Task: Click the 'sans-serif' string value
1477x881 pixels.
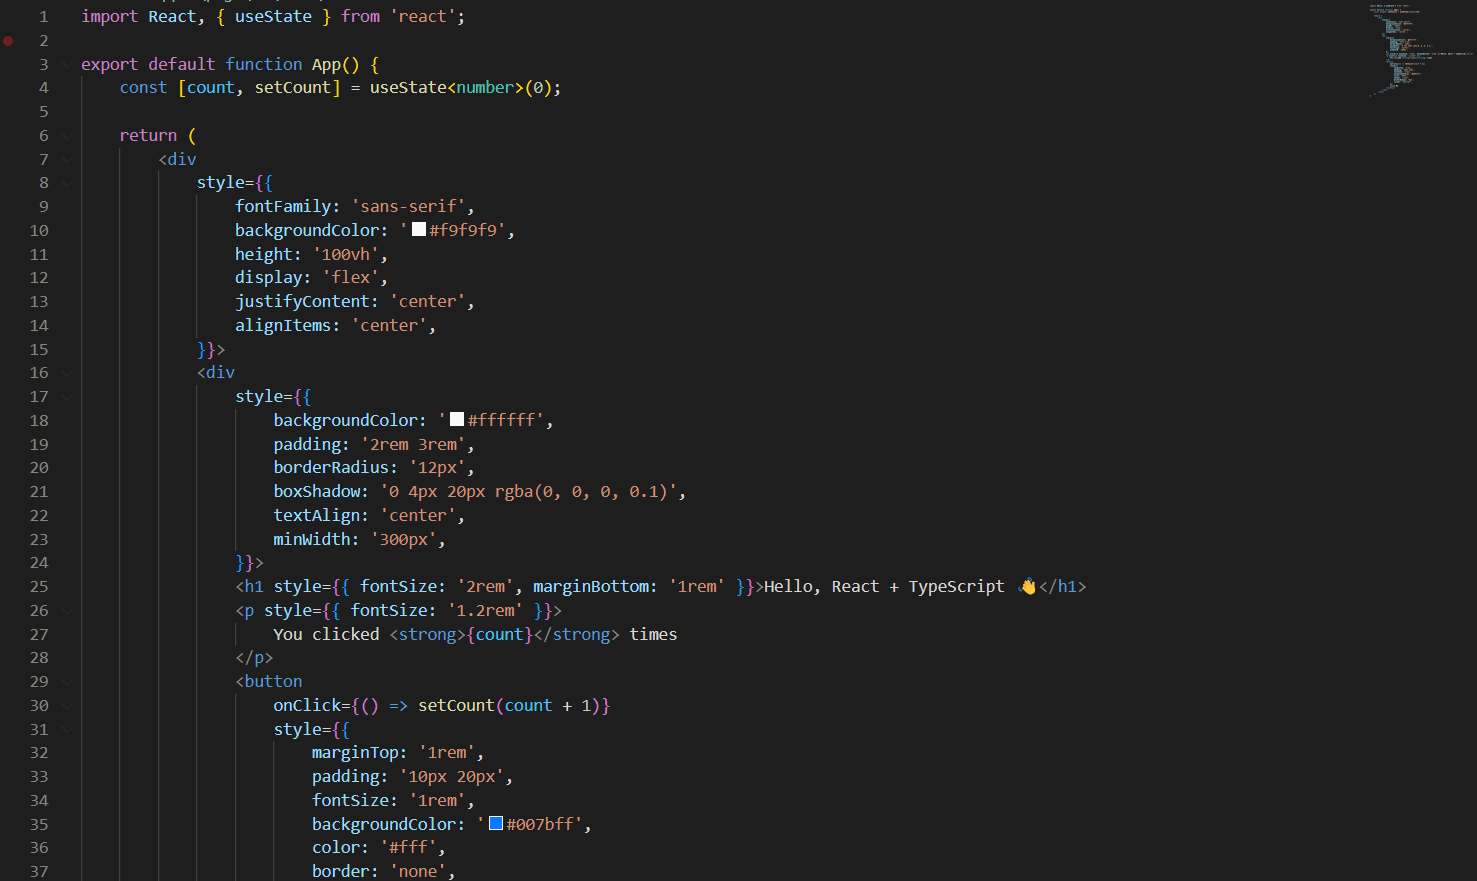Action: (x=408, y=207)
